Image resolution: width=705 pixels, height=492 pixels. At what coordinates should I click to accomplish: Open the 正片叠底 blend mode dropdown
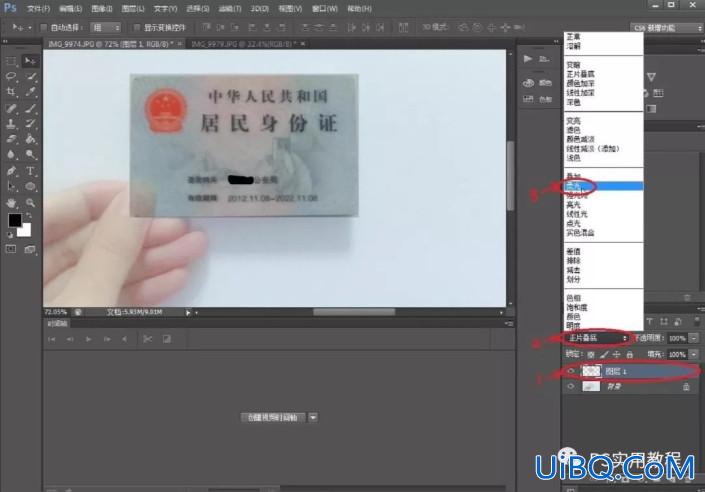click(597, 338)
